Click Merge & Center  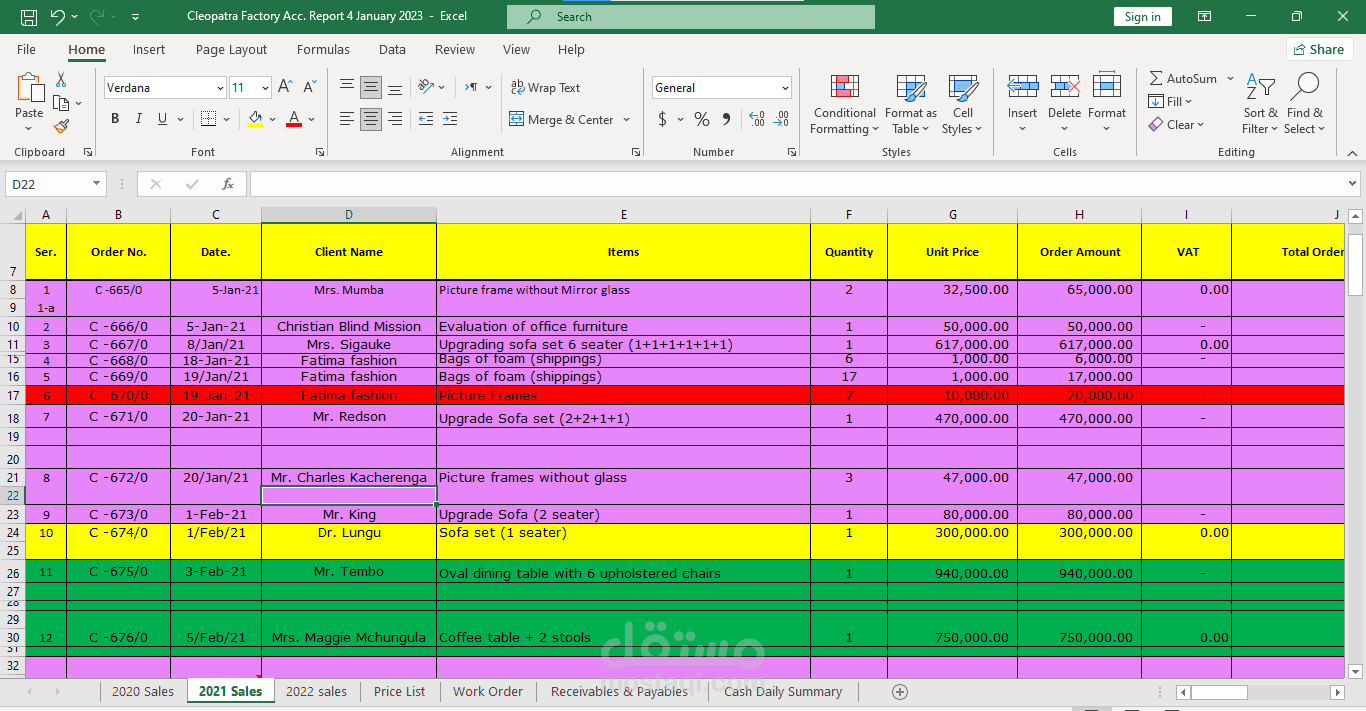point(562,119)
